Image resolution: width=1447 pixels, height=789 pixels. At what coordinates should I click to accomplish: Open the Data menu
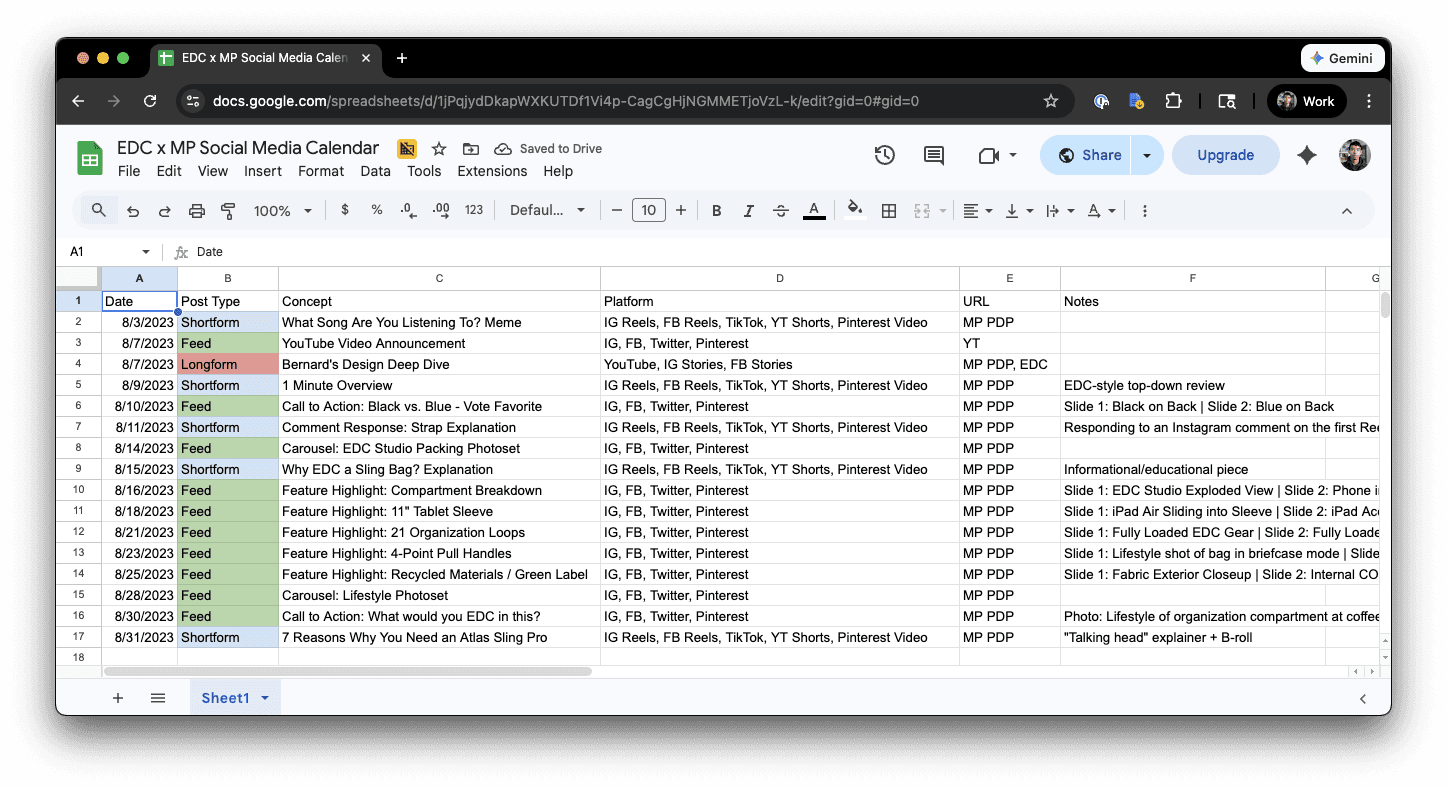376,171
